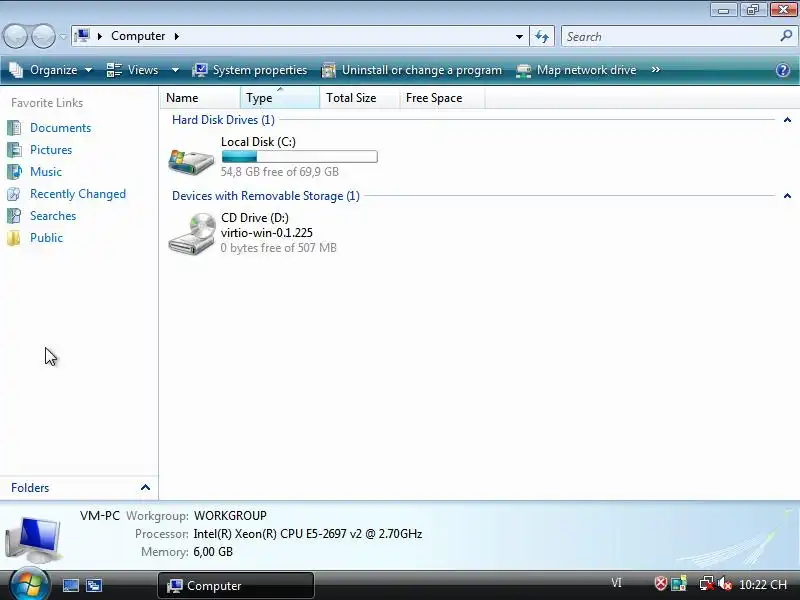Open the Pictures favorite link
800x600 pixels.
point(51,150)
